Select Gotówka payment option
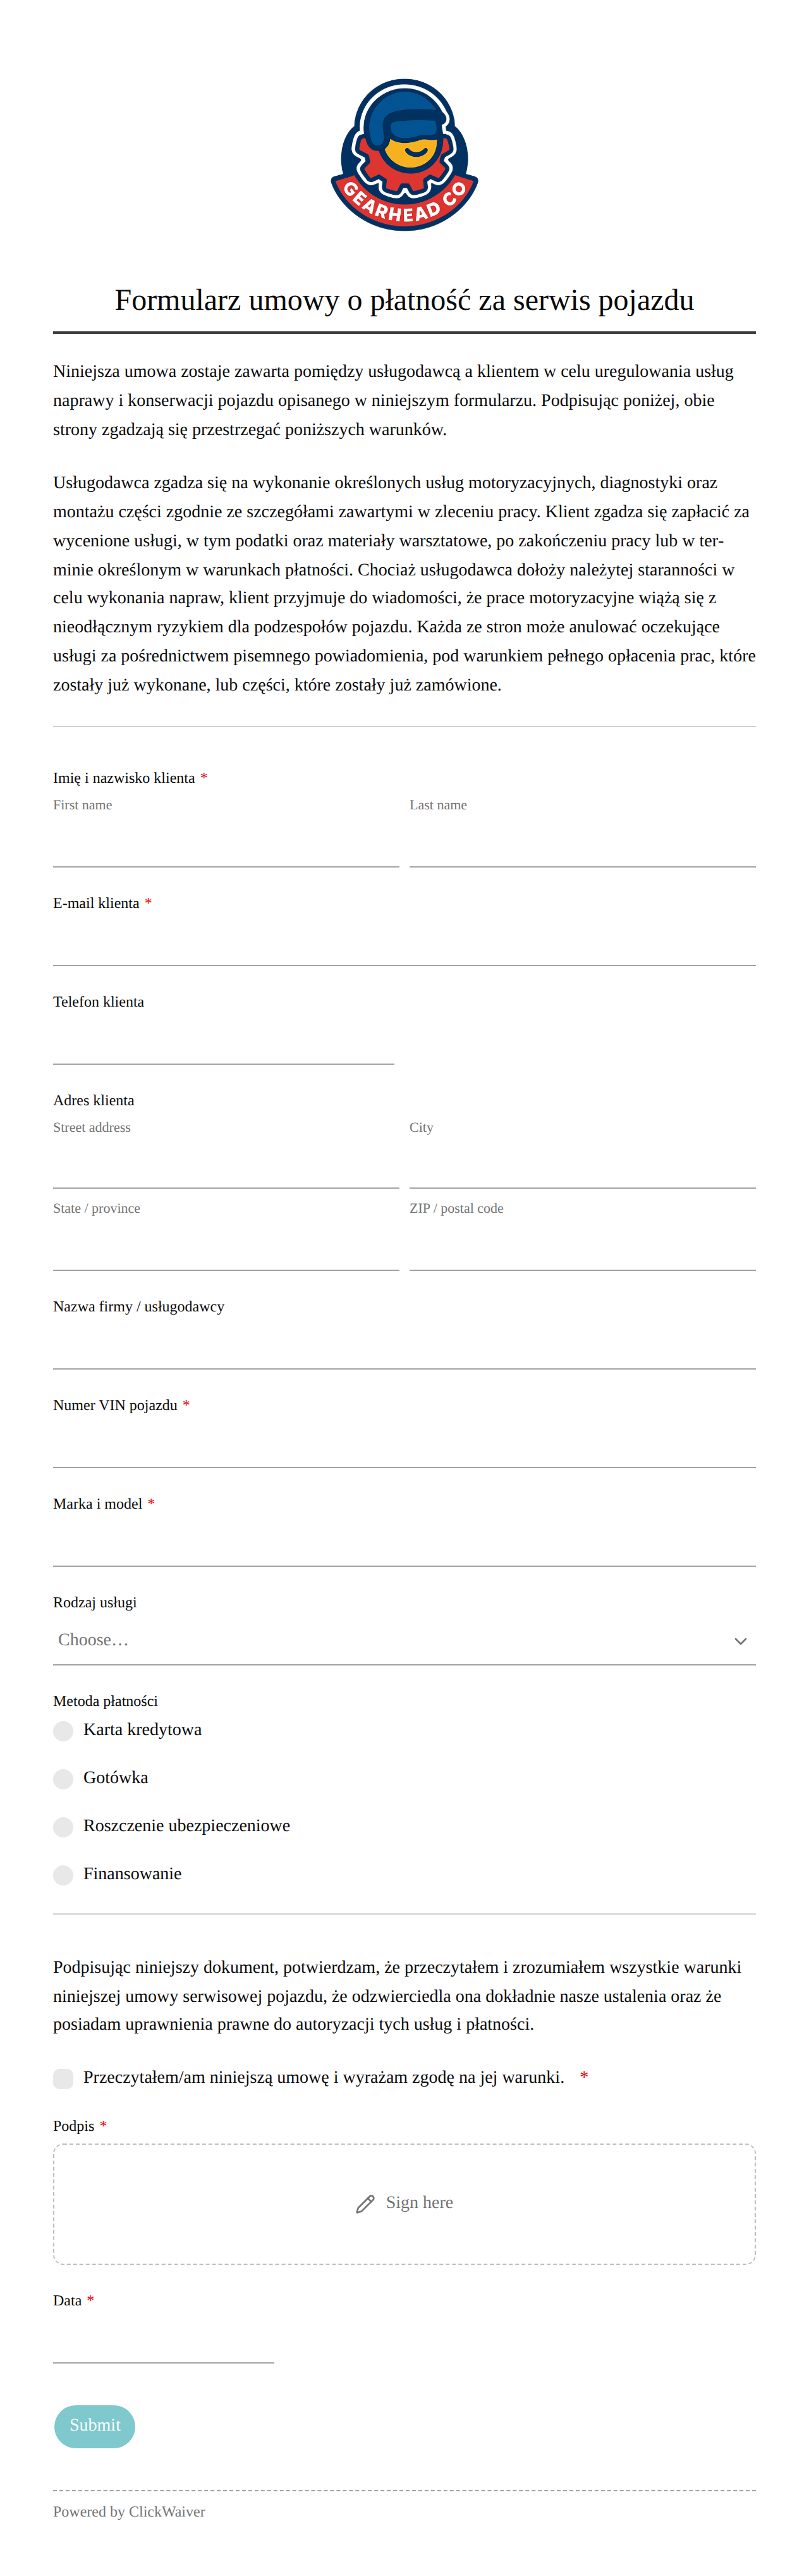Viewport: 809px width, 2576px height. pos(63,1779)
